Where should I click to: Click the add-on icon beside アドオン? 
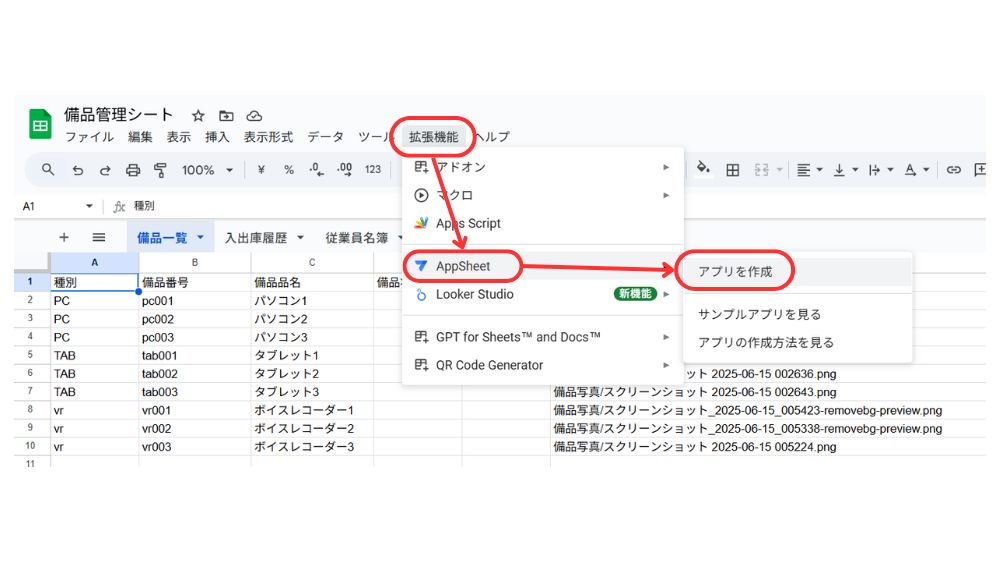[421, 166]
